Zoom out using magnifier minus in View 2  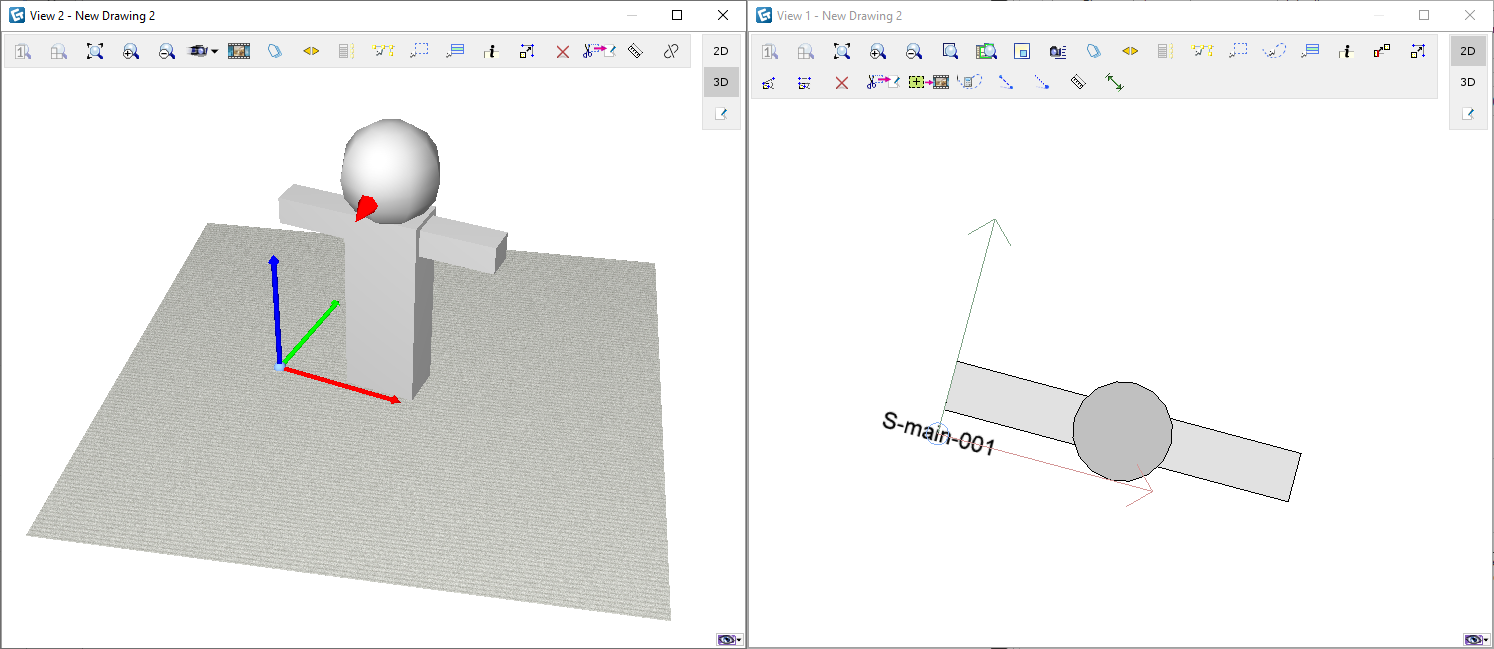(x=167, y=51)
